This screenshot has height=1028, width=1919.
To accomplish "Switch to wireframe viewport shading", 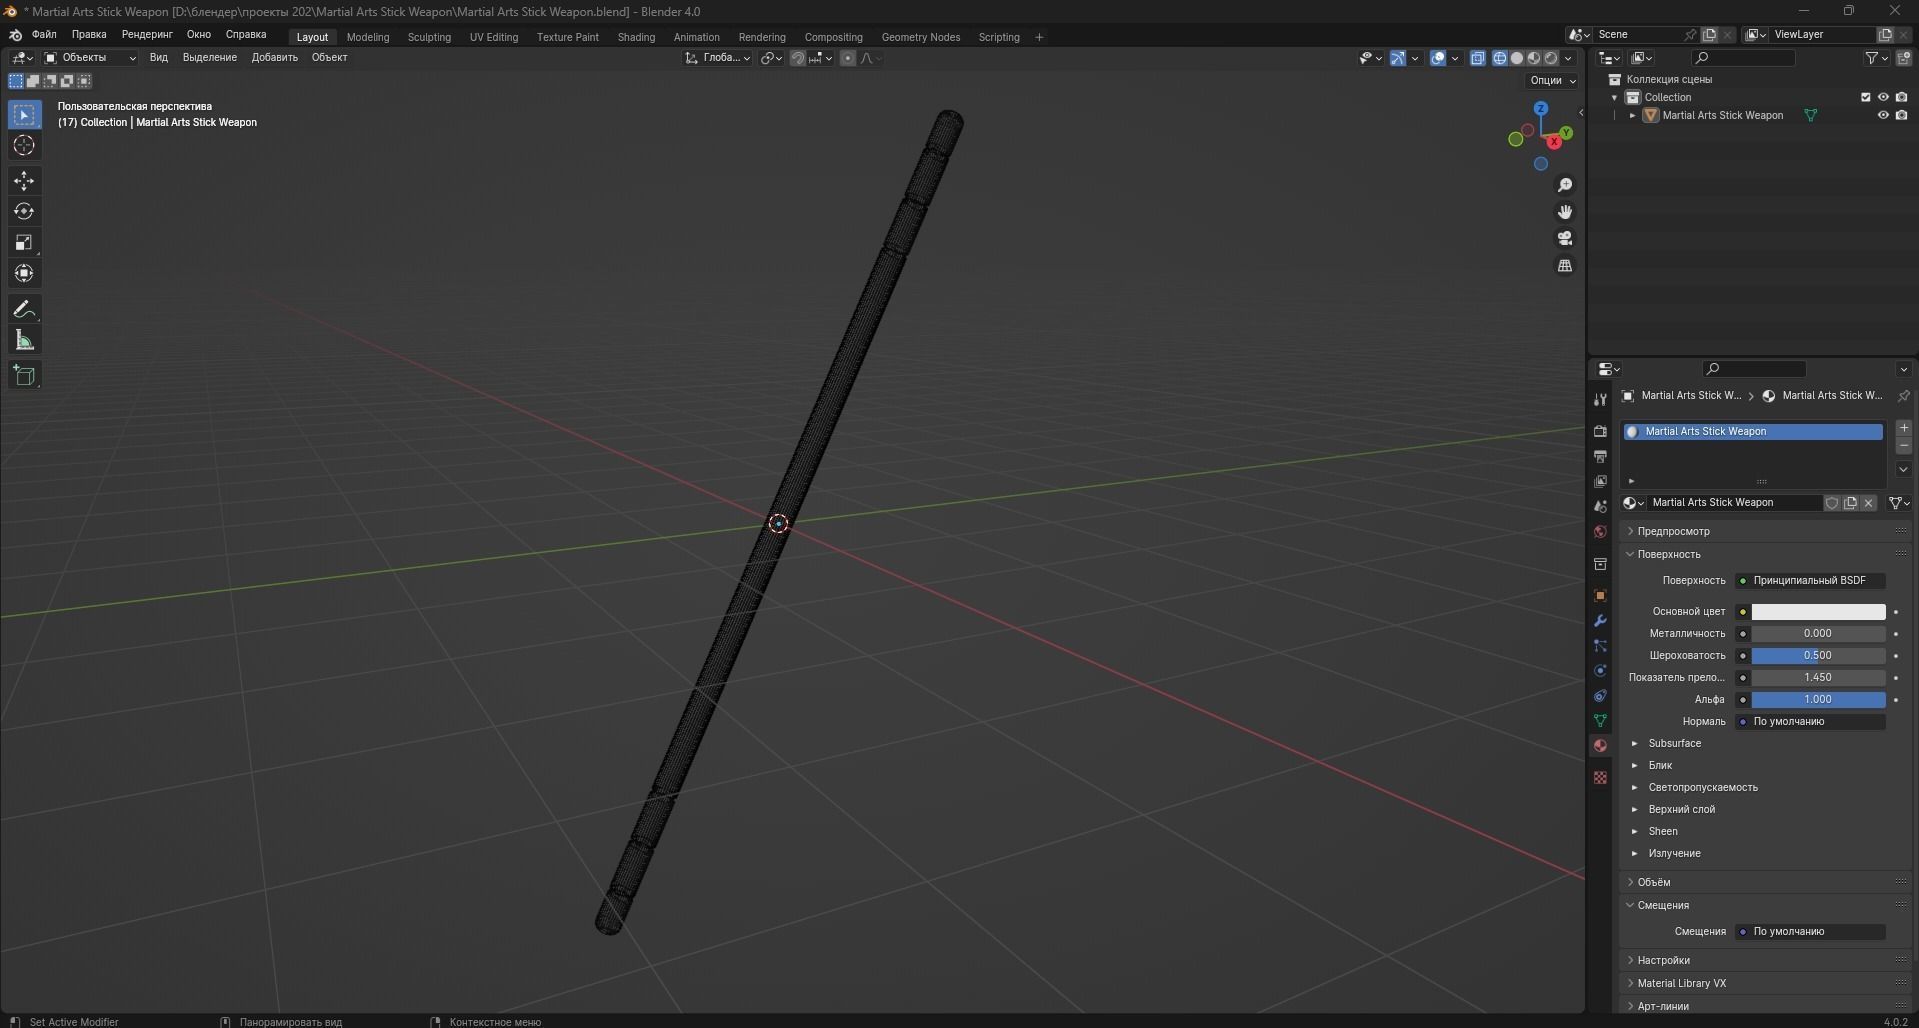I will point(1499,58).
